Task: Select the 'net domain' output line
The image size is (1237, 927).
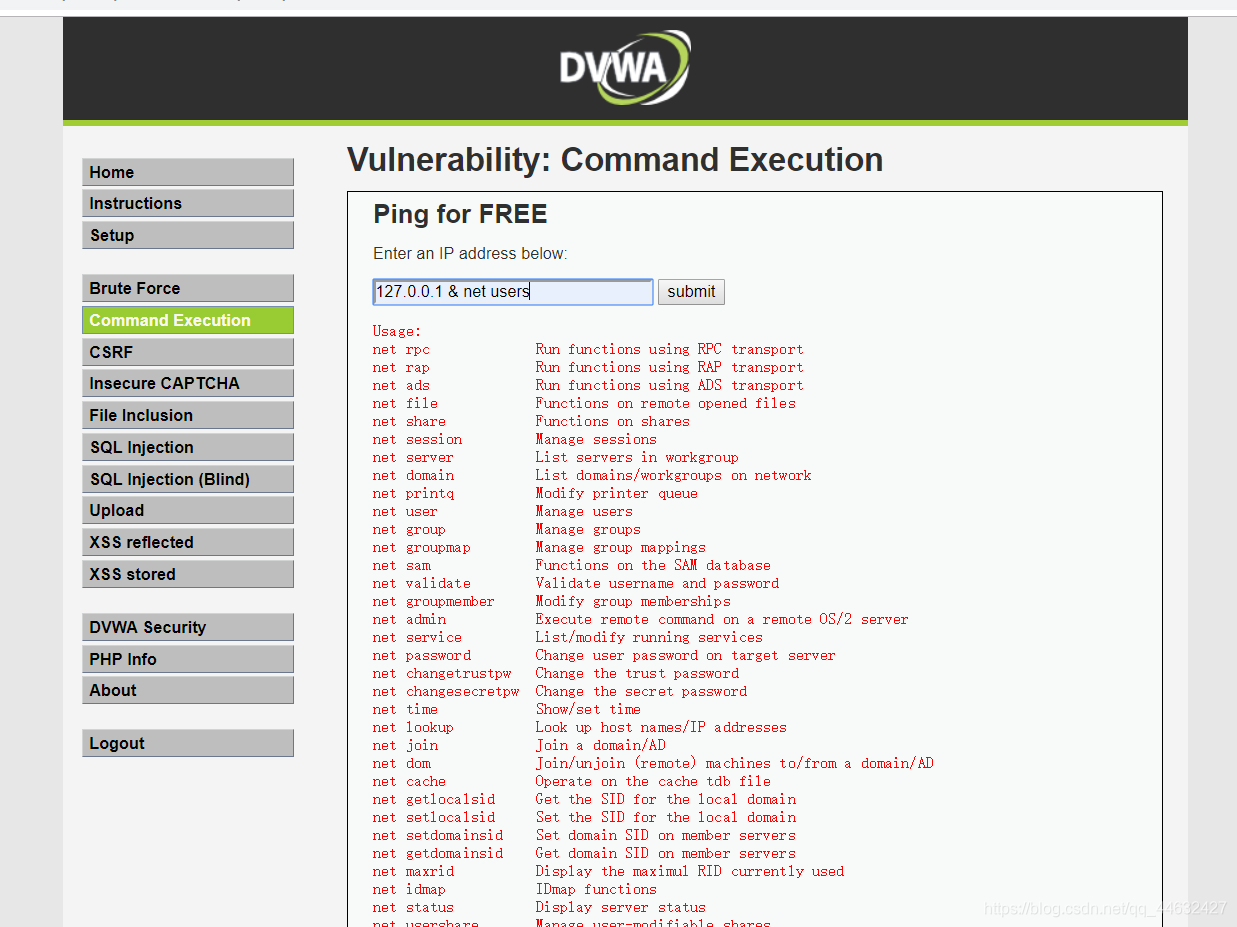Action: 592,475
